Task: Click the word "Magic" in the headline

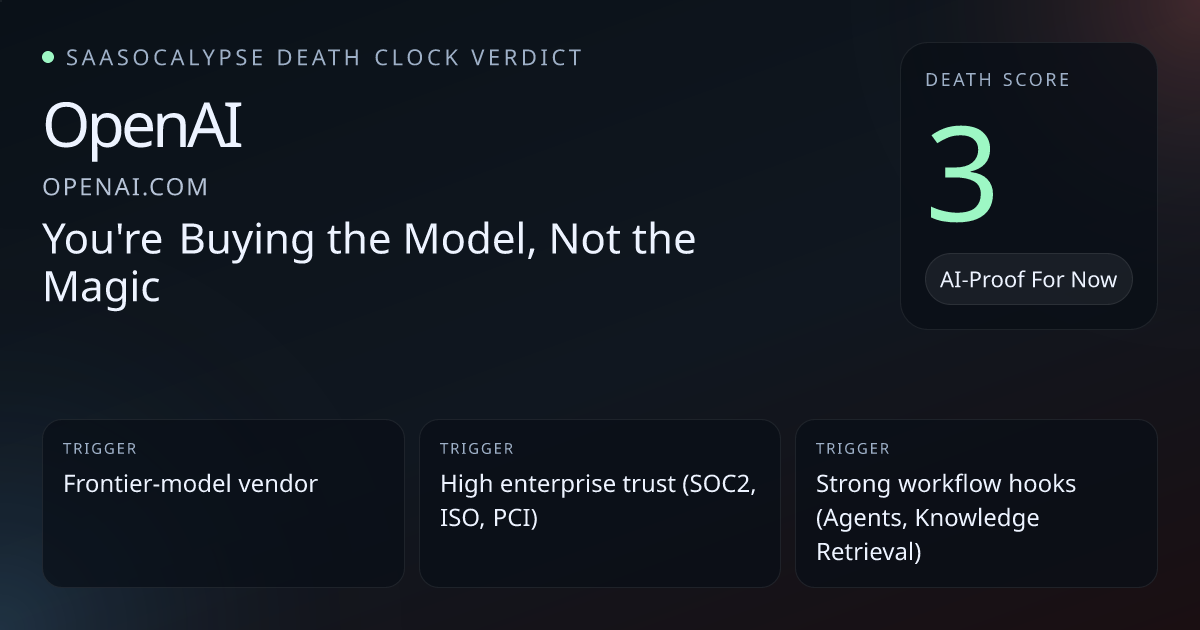Action: [x=101, y=287]
